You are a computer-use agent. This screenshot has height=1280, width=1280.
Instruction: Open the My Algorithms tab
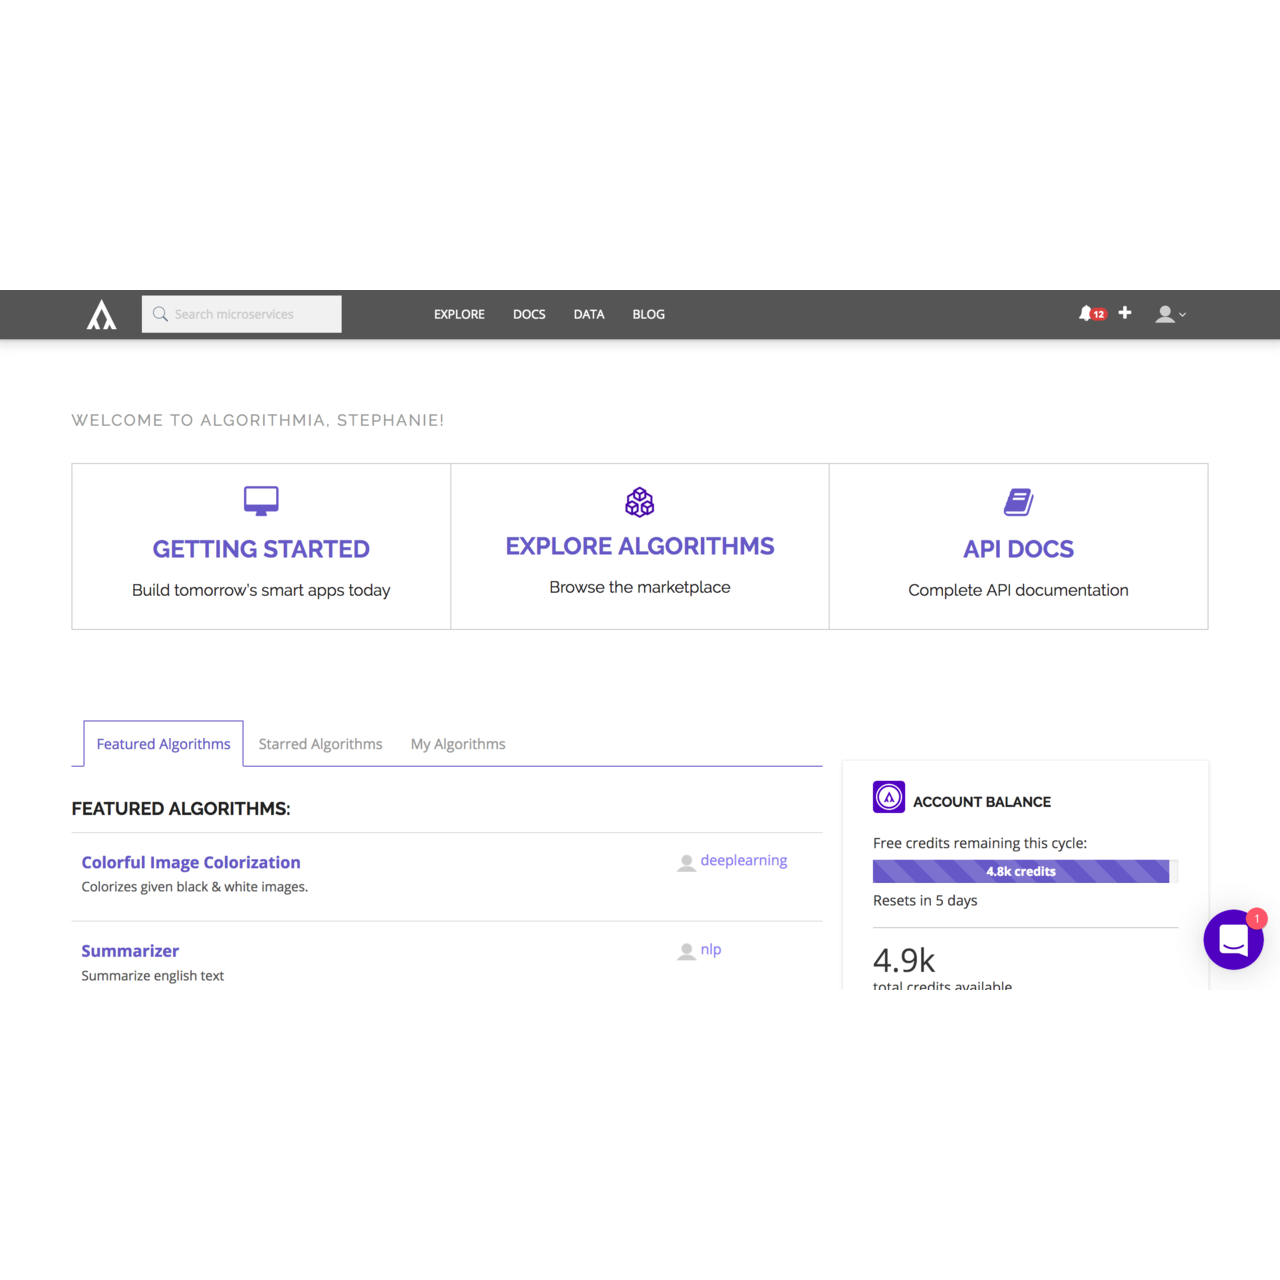[x=457, y=744]
